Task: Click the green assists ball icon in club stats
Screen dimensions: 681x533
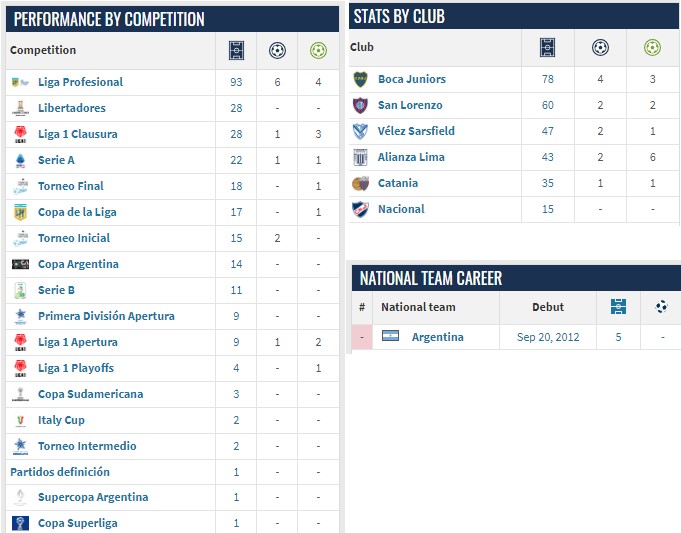Action: pos(652,47)
